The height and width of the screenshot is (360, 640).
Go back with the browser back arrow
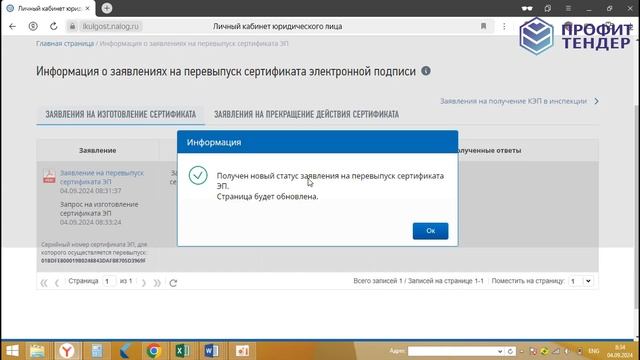12,26
